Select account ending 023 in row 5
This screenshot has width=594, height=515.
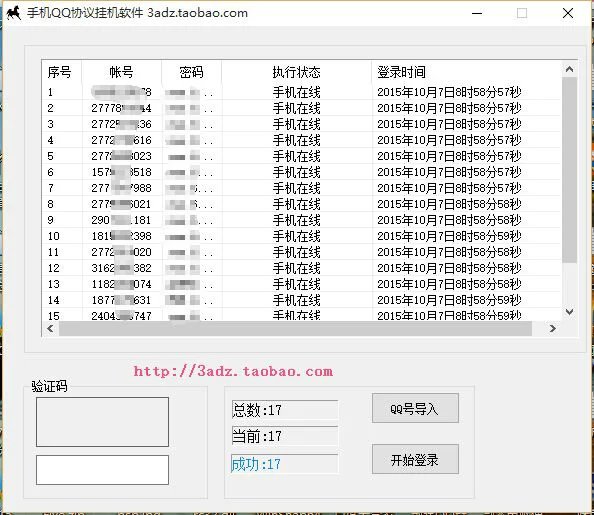(121, 156)
